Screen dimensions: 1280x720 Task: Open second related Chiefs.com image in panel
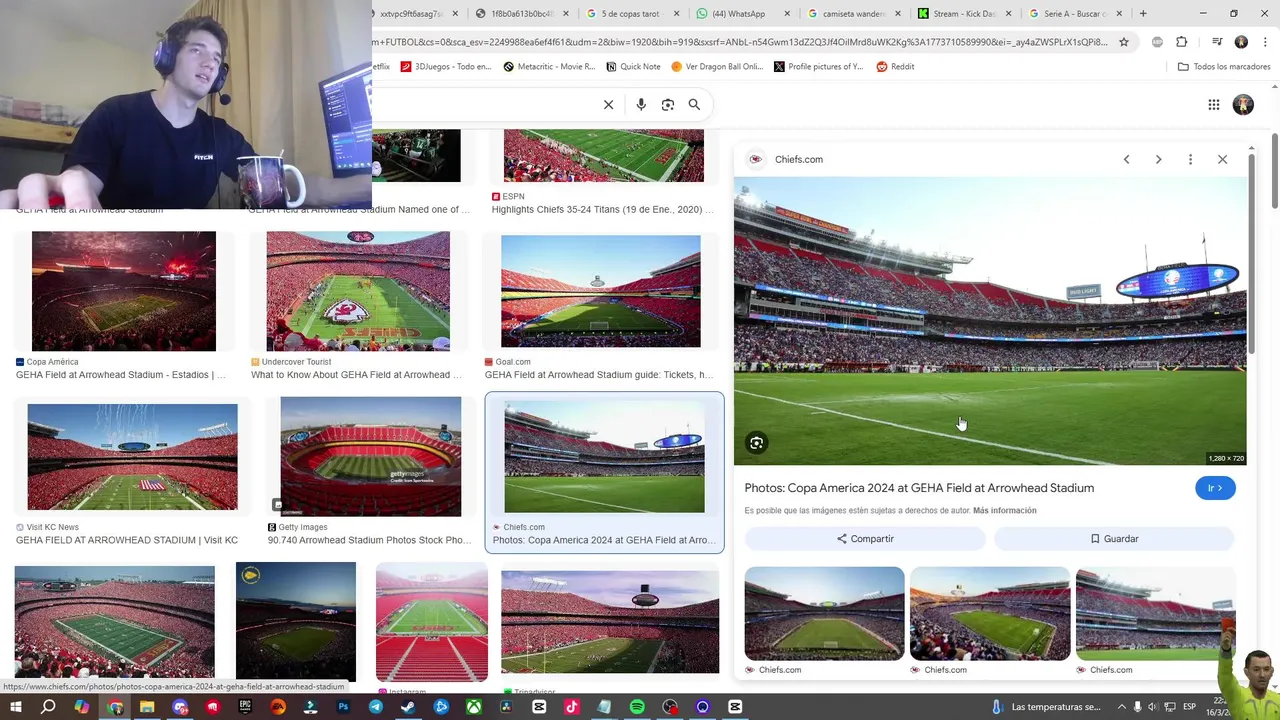(990, 613)
